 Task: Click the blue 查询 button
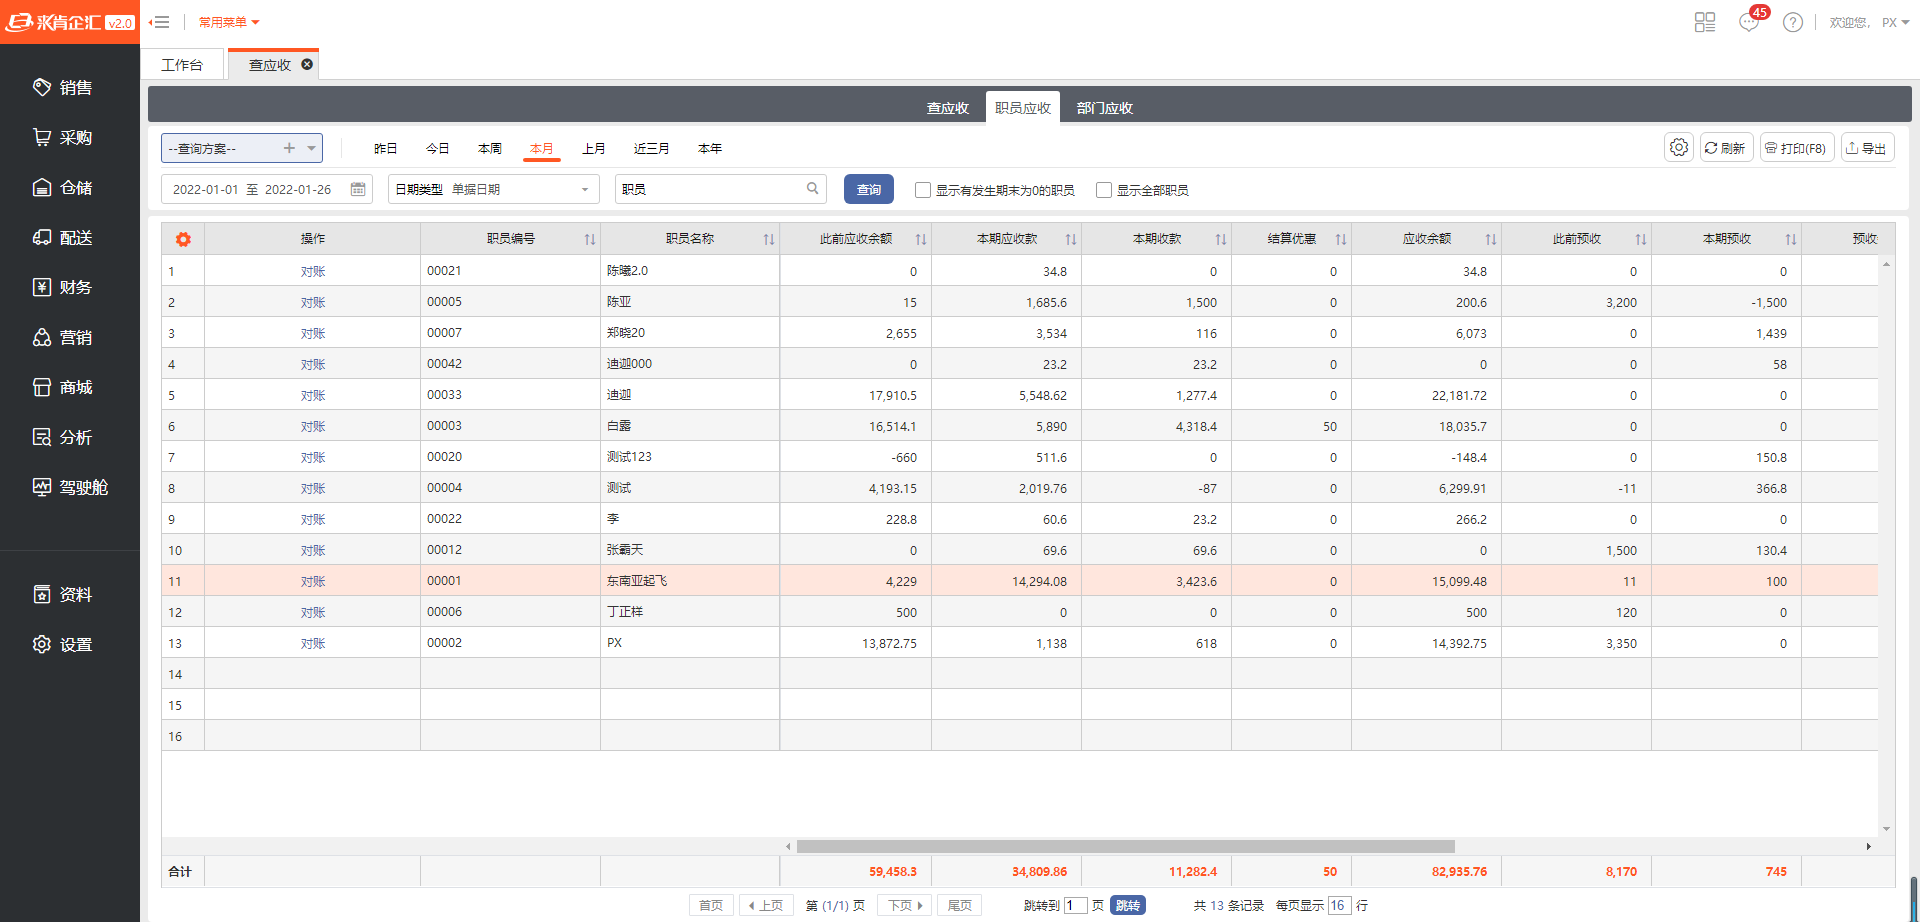(x=868, y=189)
